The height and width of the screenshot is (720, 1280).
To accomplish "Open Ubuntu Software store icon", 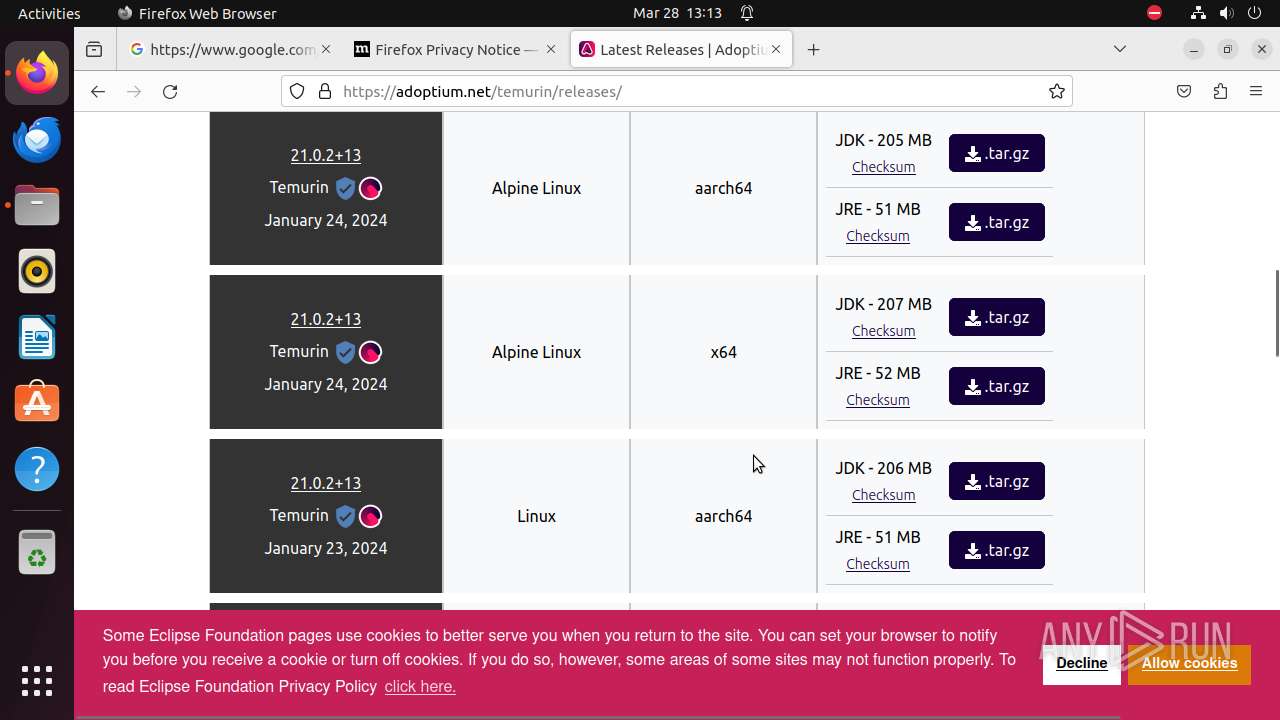I will pos(37,403).
